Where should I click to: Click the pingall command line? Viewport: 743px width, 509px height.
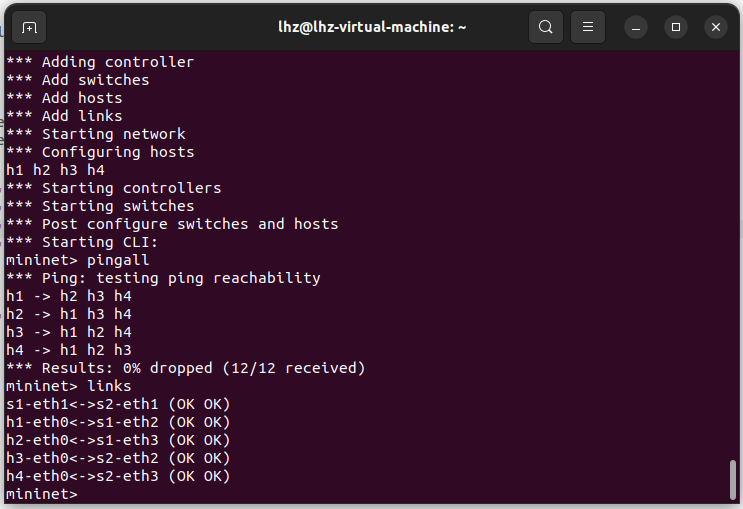(77, 260)
